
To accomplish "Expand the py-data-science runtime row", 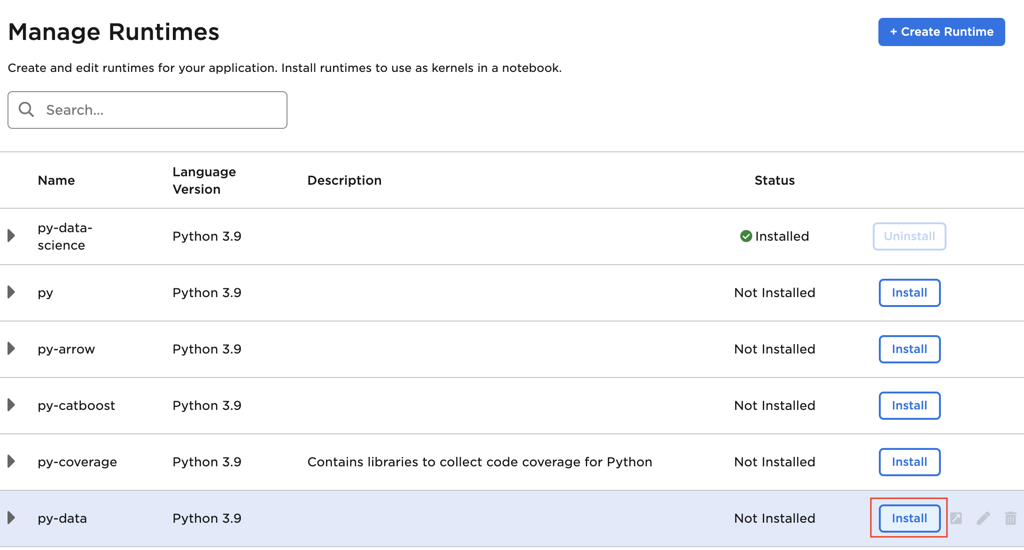I will (12, 236).
